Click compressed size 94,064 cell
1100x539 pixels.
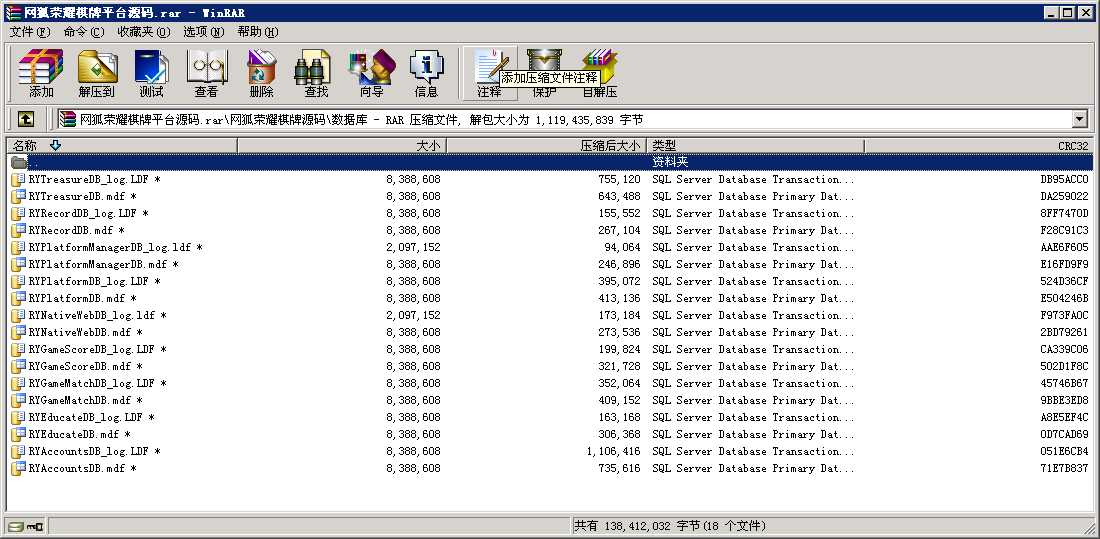coord(622,247)
